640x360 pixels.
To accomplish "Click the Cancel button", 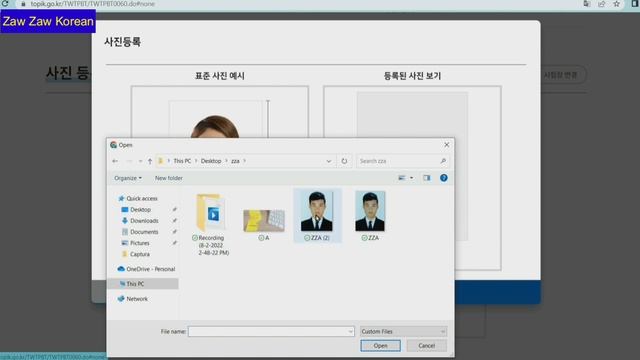I will pyautogui.click(x=427, y=346).
